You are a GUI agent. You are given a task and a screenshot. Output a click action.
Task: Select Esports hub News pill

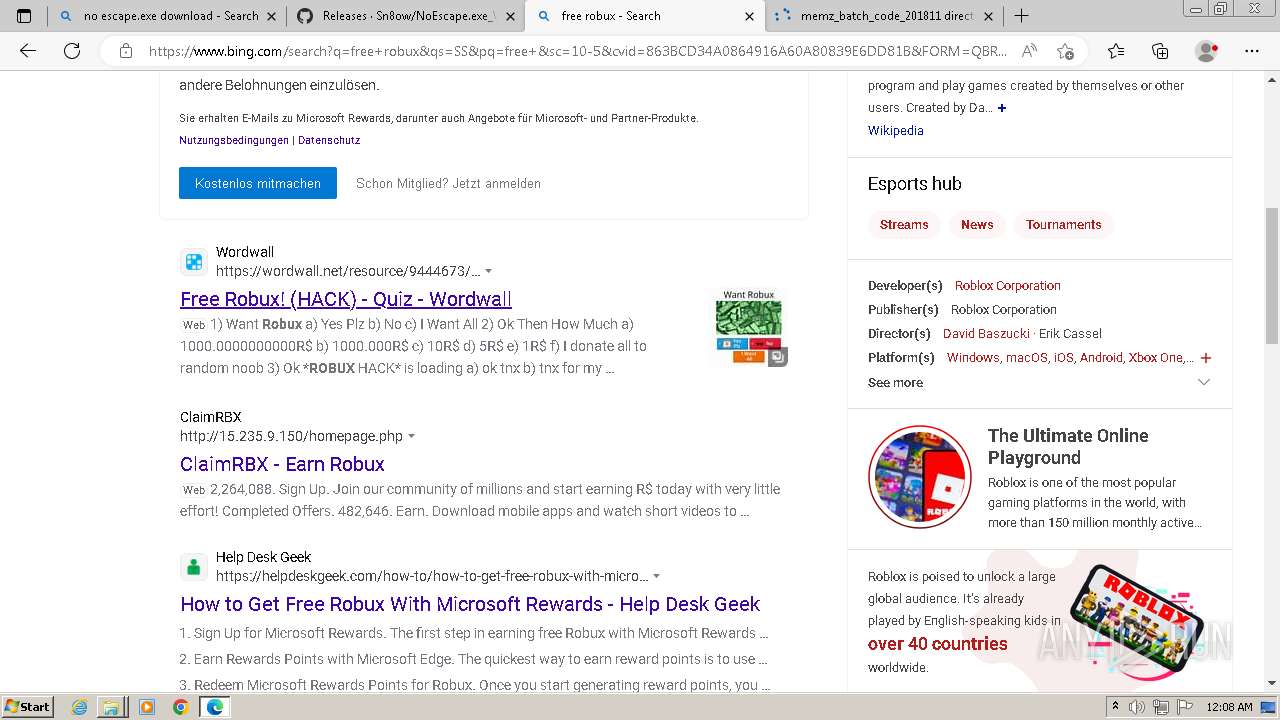(977, 224)
